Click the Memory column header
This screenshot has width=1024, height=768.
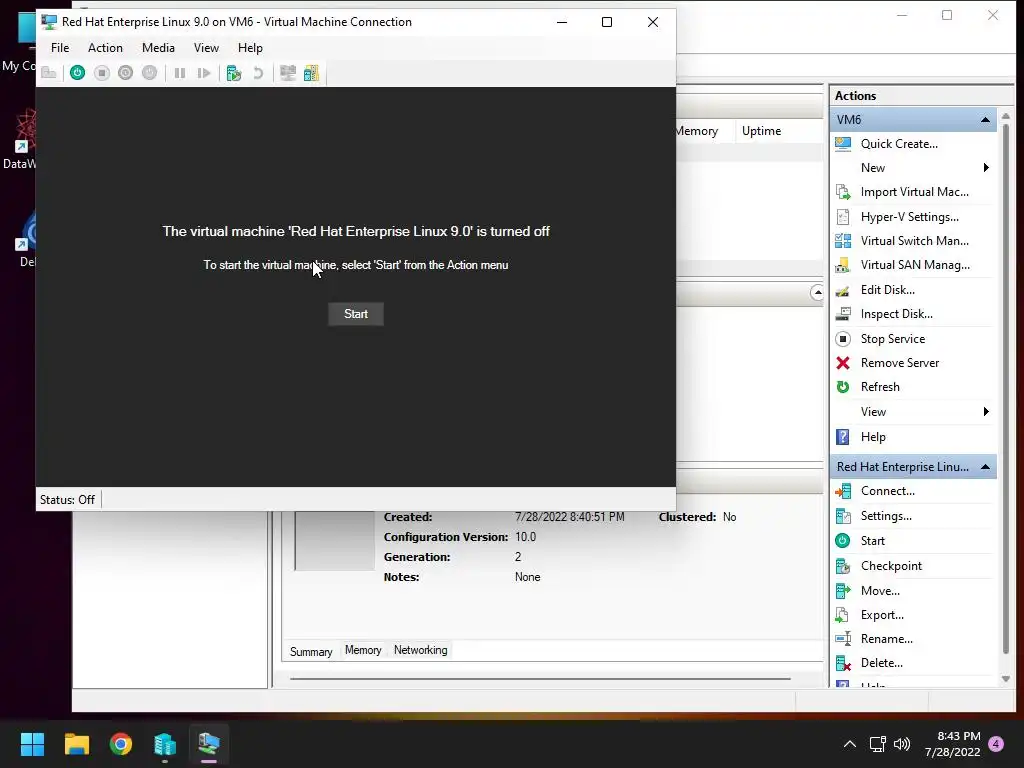[x=703, y=131]
